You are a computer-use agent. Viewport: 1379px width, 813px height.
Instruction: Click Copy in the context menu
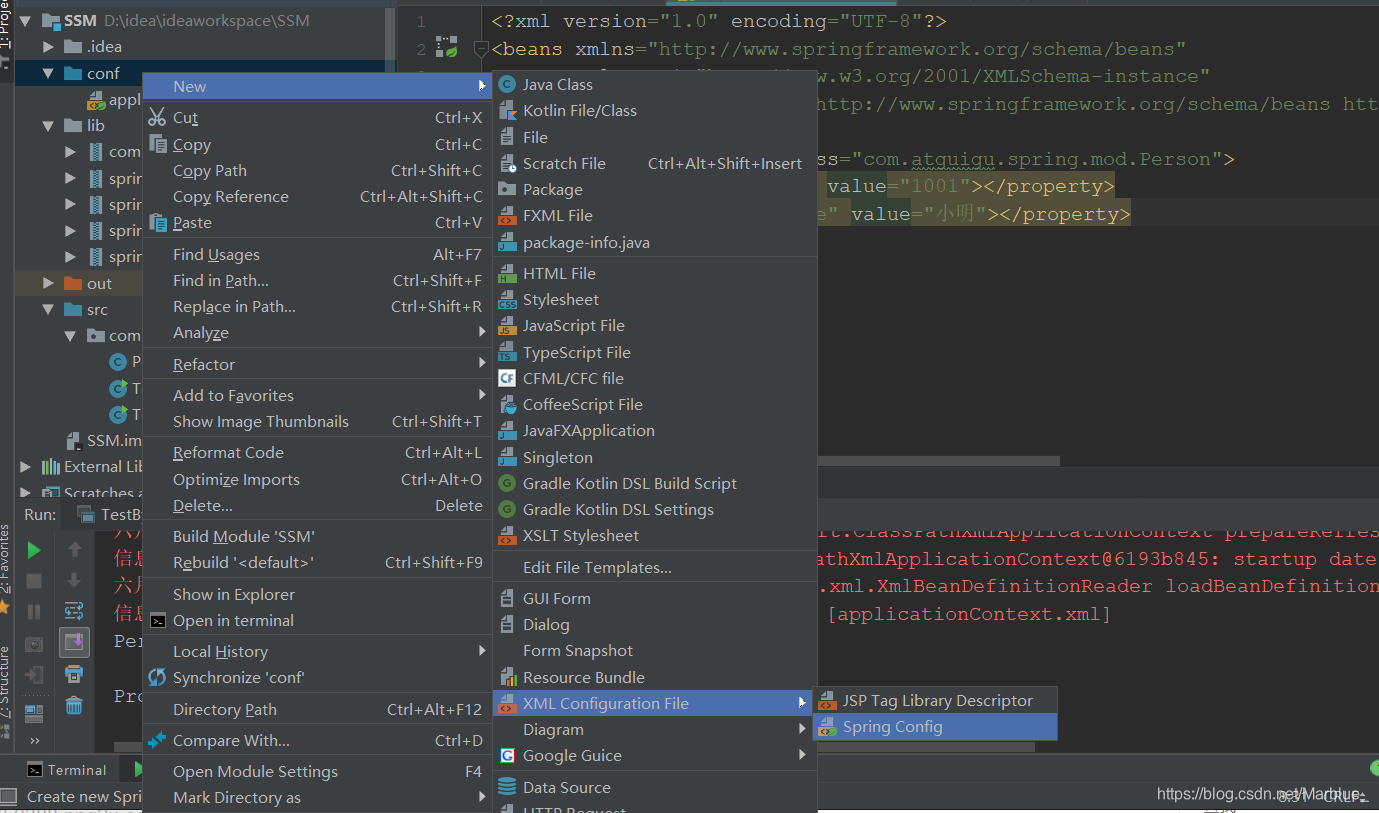(318, 144)
